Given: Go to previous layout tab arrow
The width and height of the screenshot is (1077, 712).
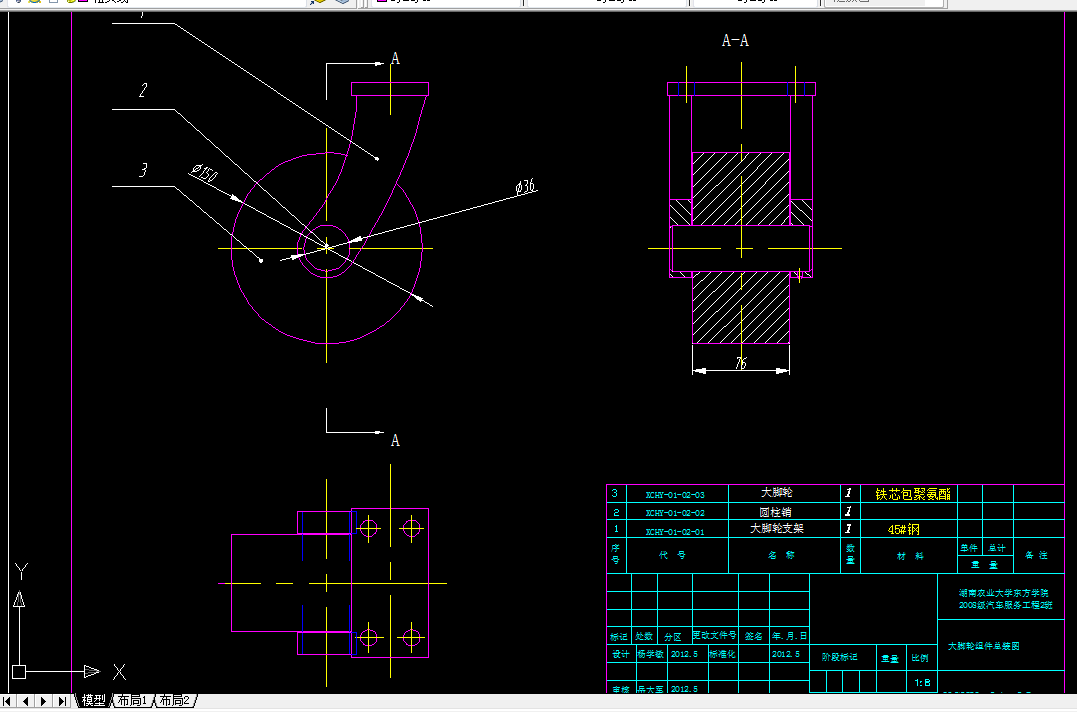Looking at the screenshot, I should (x=26, y=701).
